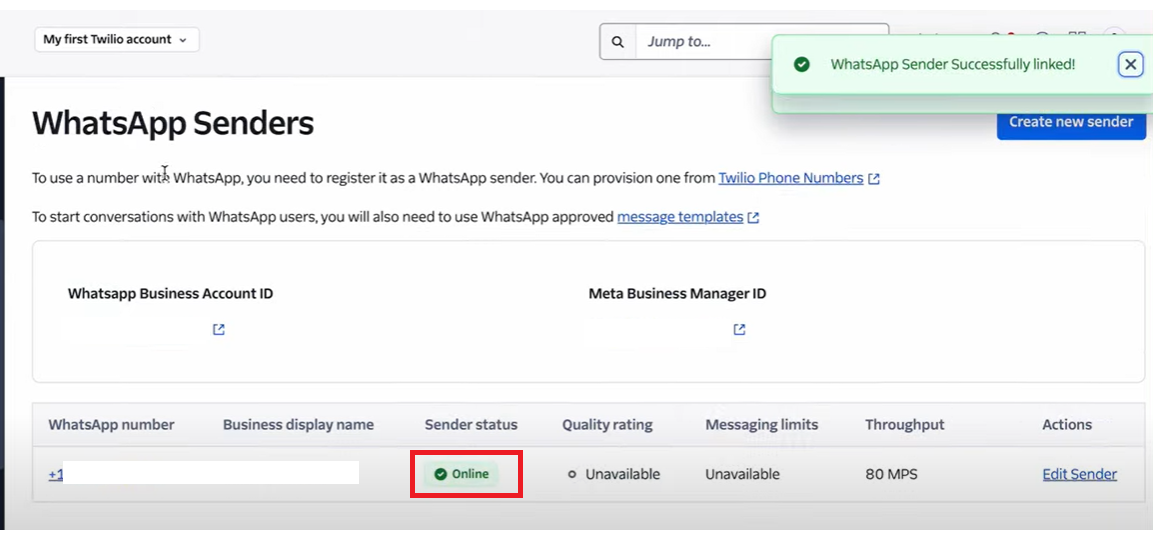Click the Unavailable messaging limits value
The image size is (1167, 541).
[x=742, y=474]
